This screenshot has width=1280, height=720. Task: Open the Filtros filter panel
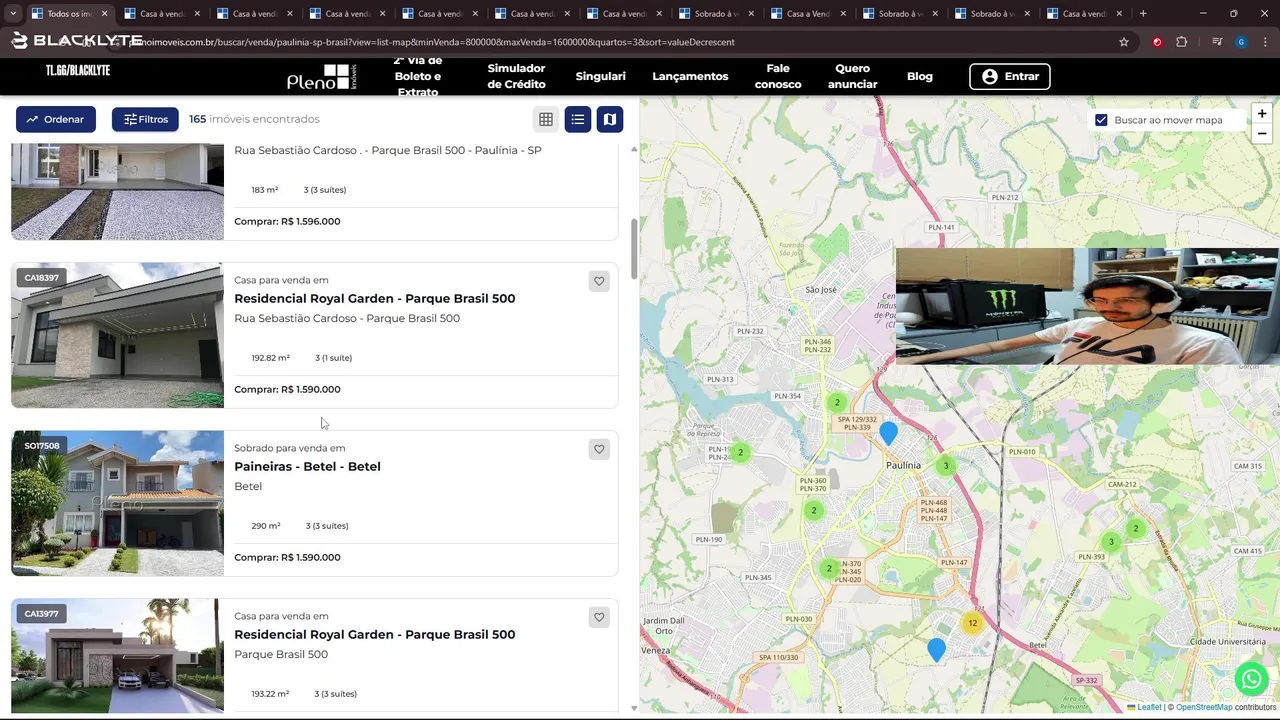pos(146,119)
